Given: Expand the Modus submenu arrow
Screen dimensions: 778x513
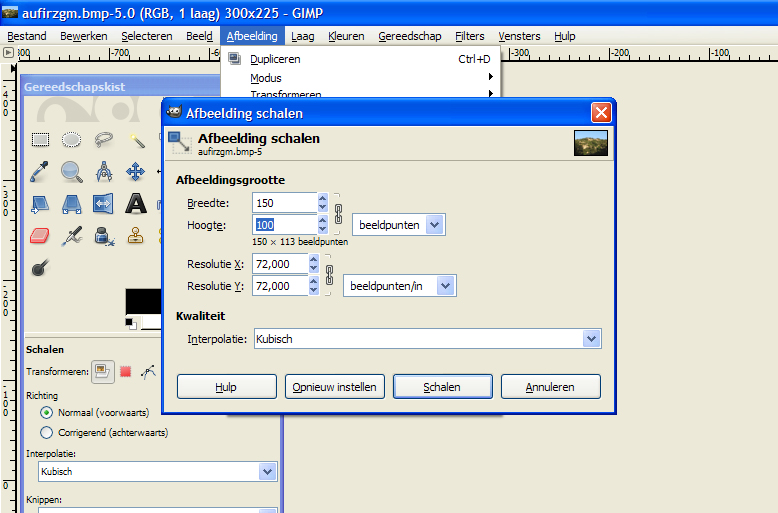Looking at the screenshot, I should pyautogui.click(x=490, y=77).
